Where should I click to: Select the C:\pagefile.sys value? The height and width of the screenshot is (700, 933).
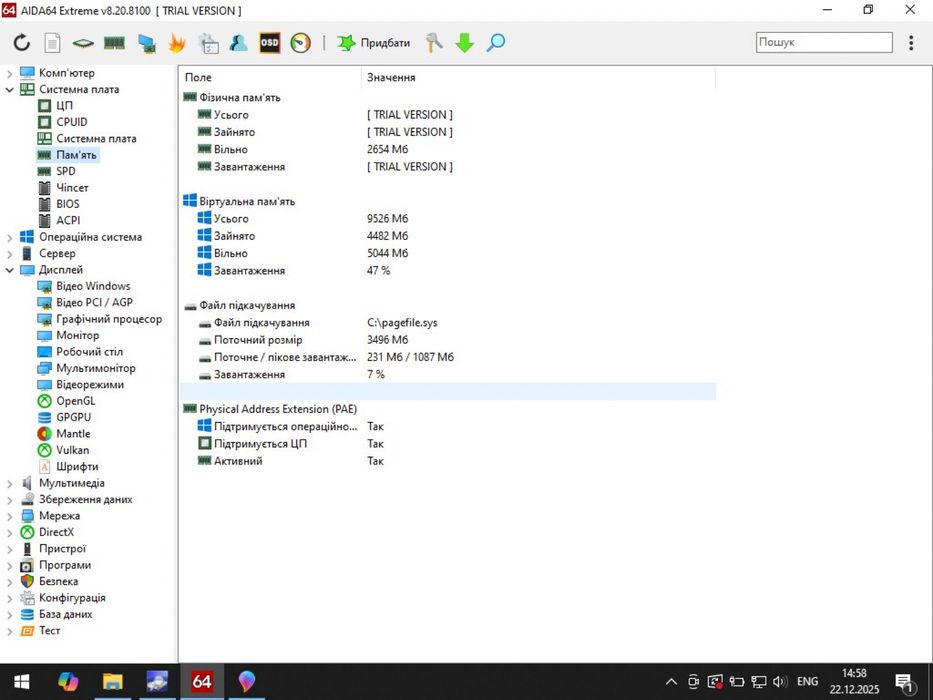(402, 323)
